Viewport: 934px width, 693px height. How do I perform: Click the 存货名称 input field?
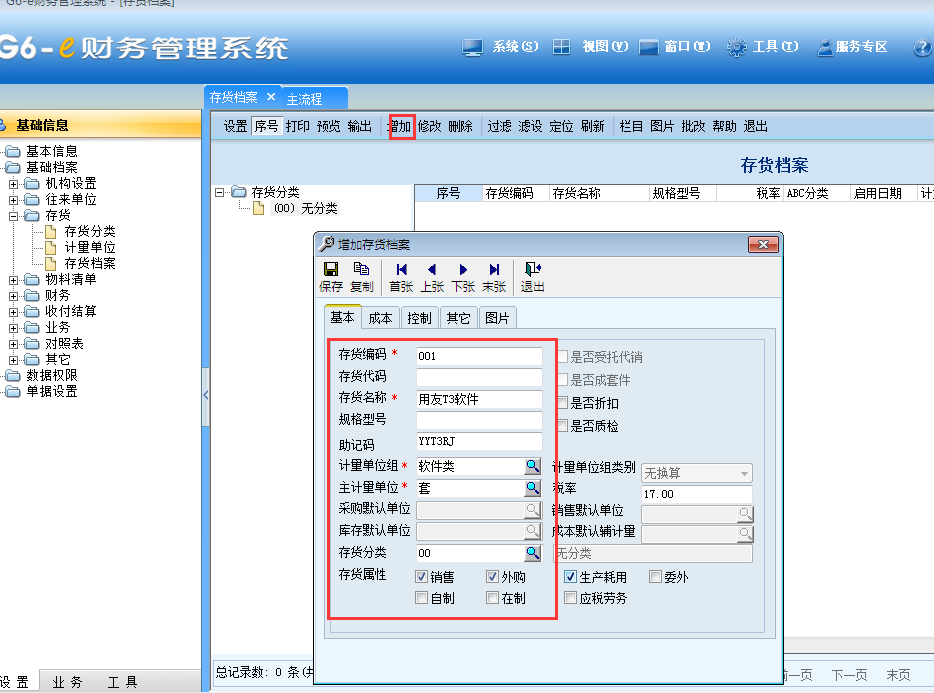point(478,399)
